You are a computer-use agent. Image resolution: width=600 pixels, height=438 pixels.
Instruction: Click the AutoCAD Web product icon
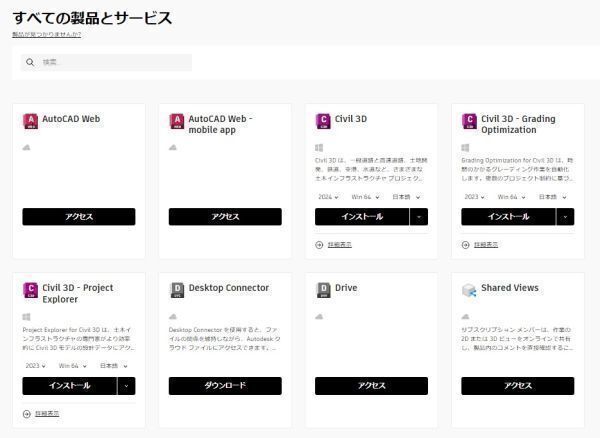[x=31, y=121]
